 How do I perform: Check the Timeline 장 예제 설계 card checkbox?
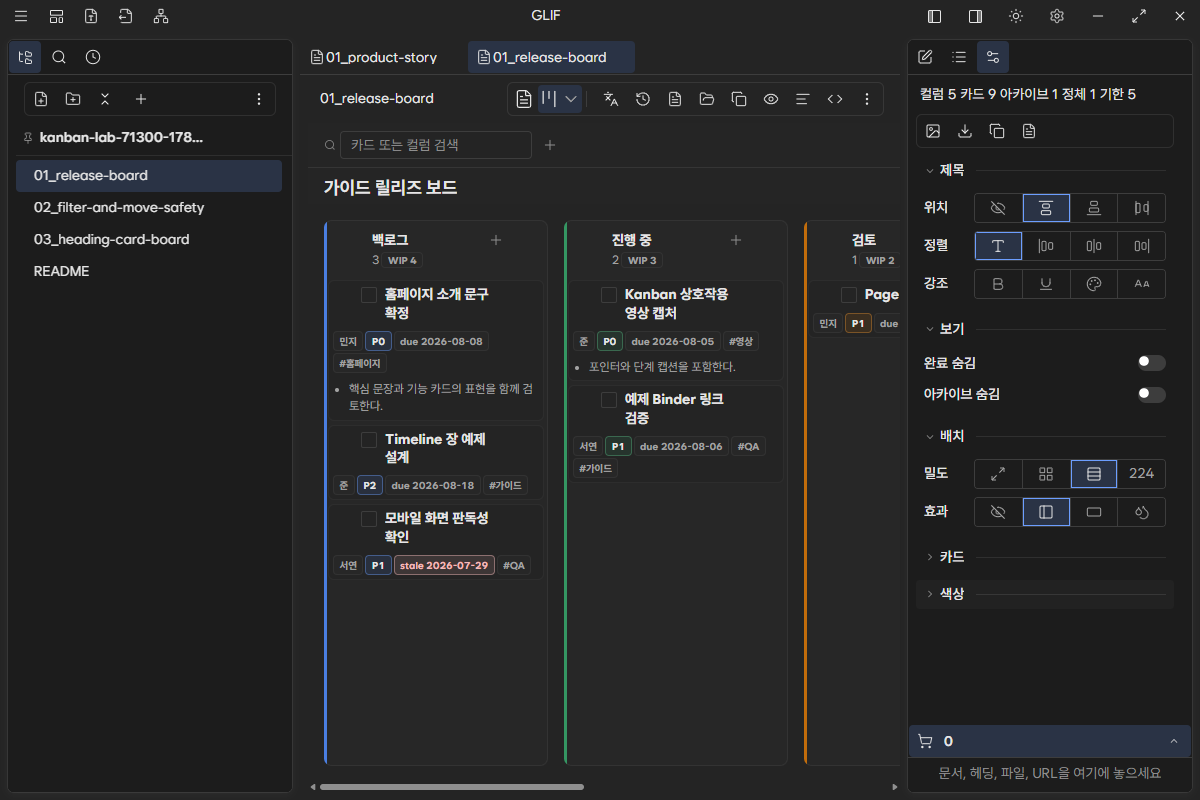[369, 440]
